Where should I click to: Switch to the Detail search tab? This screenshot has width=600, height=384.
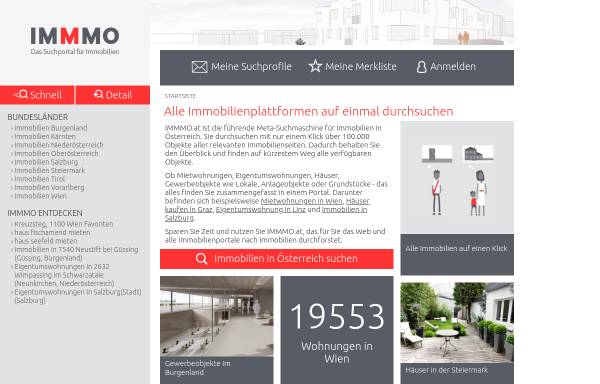click(113, 95)
